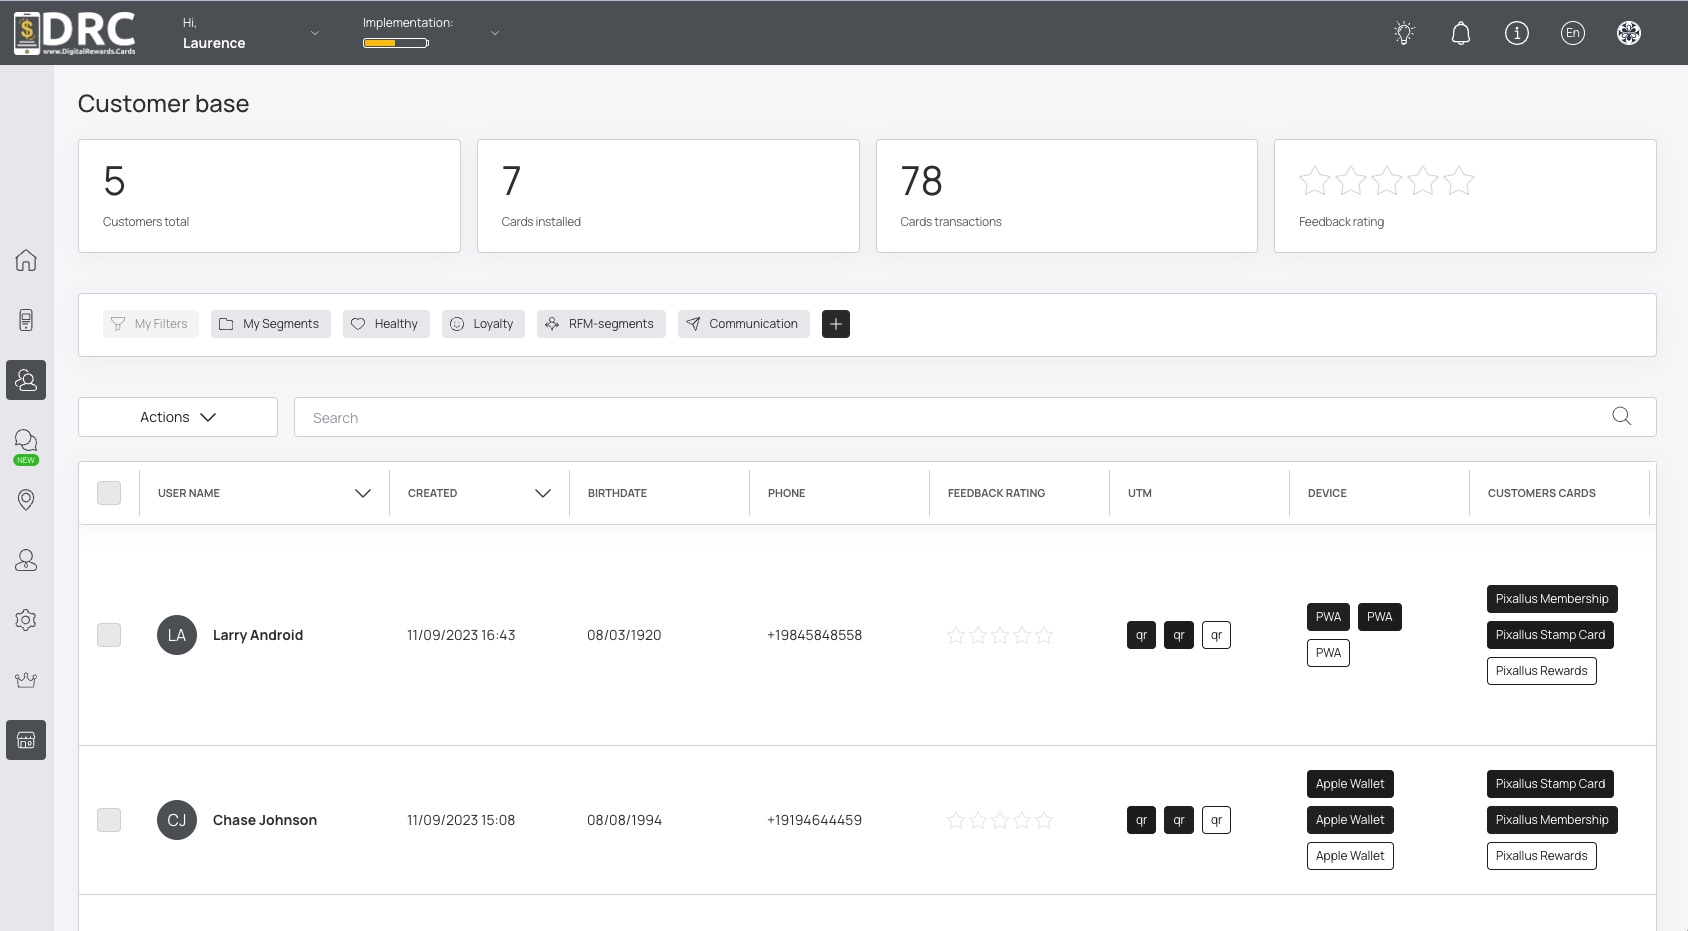Click Chase's Pixallus Stamp Card tag
Screen dimensions: 1688x931
click(1550, 784)
